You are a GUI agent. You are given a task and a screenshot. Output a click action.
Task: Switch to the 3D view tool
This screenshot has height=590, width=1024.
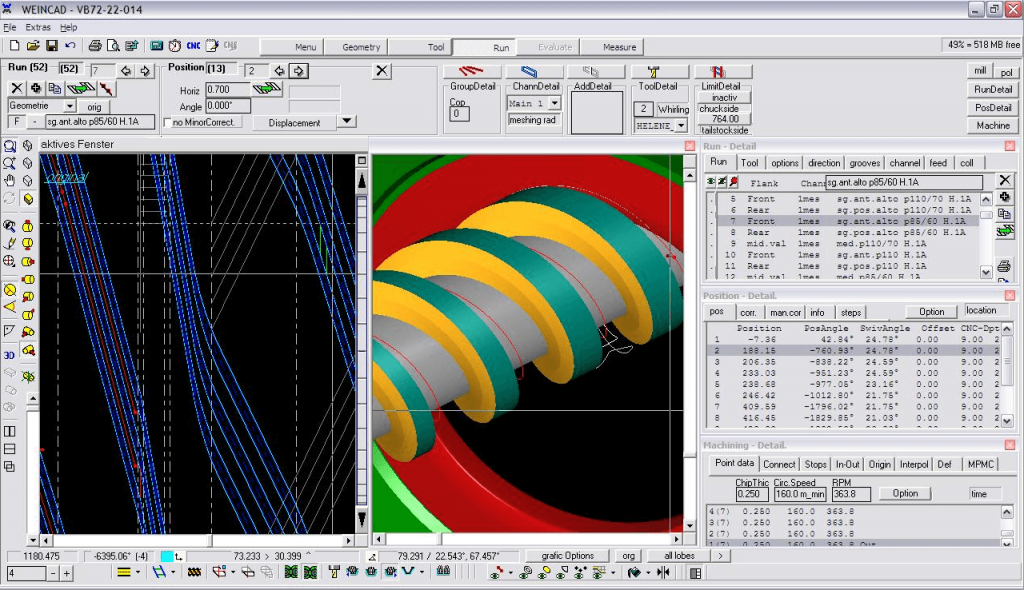9,355
